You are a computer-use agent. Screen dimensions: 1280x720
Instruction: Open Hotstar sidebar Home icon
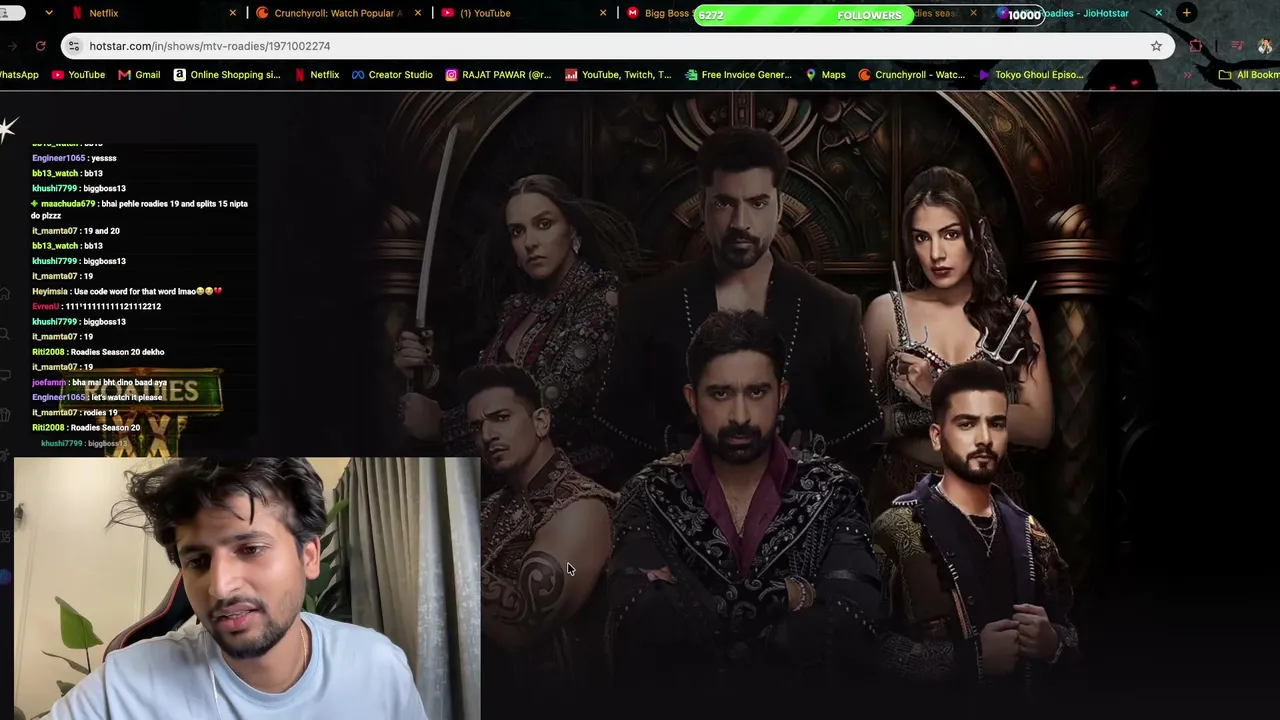[5, 293]
